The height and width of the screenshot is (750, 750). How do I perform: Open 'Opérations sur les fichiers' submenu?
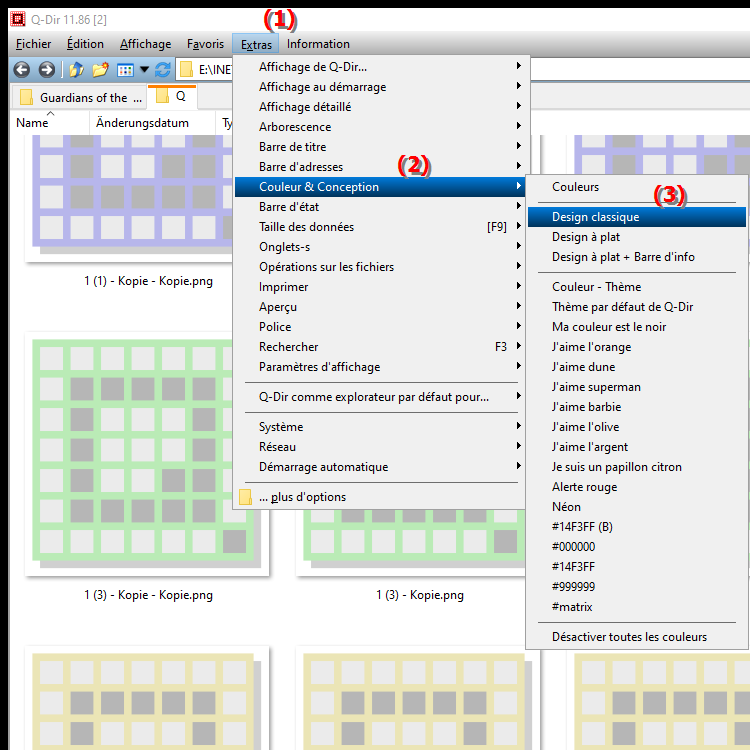click(x=381, y=267)
